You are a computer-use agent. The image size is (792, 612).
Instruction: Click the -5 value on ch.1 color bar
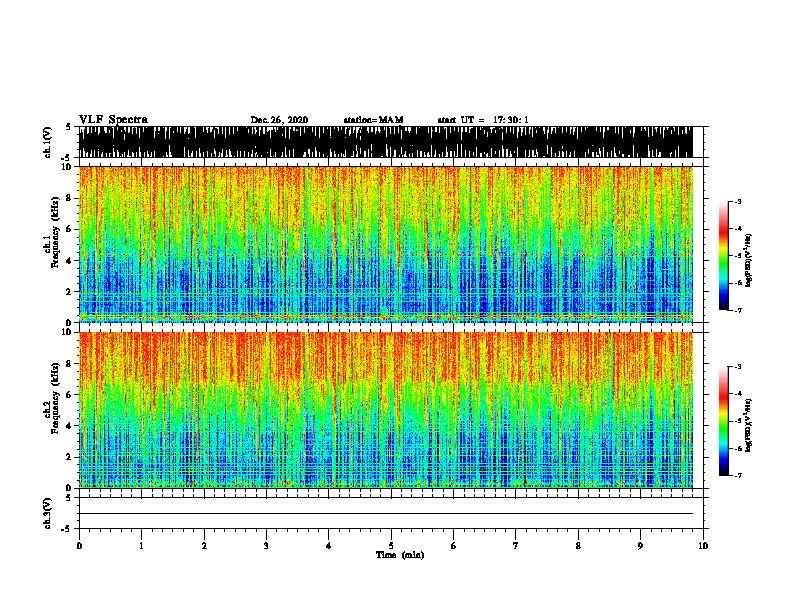pyautogui.click(x=737, y=256)
